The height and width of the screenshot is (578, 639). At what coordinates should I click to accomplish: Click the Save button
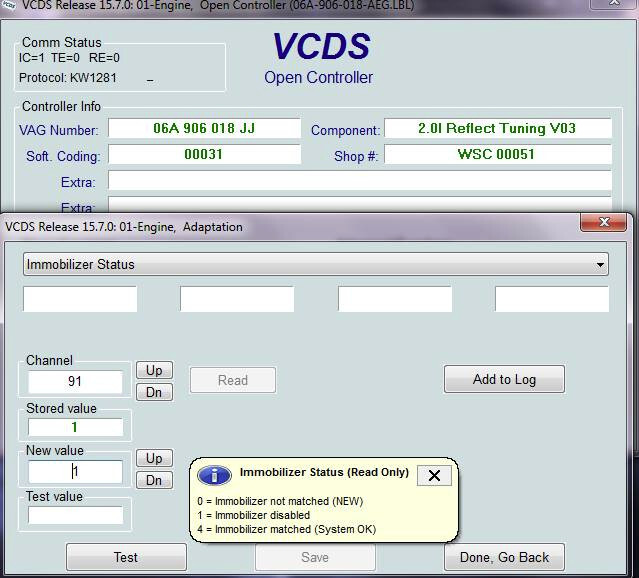315,557
